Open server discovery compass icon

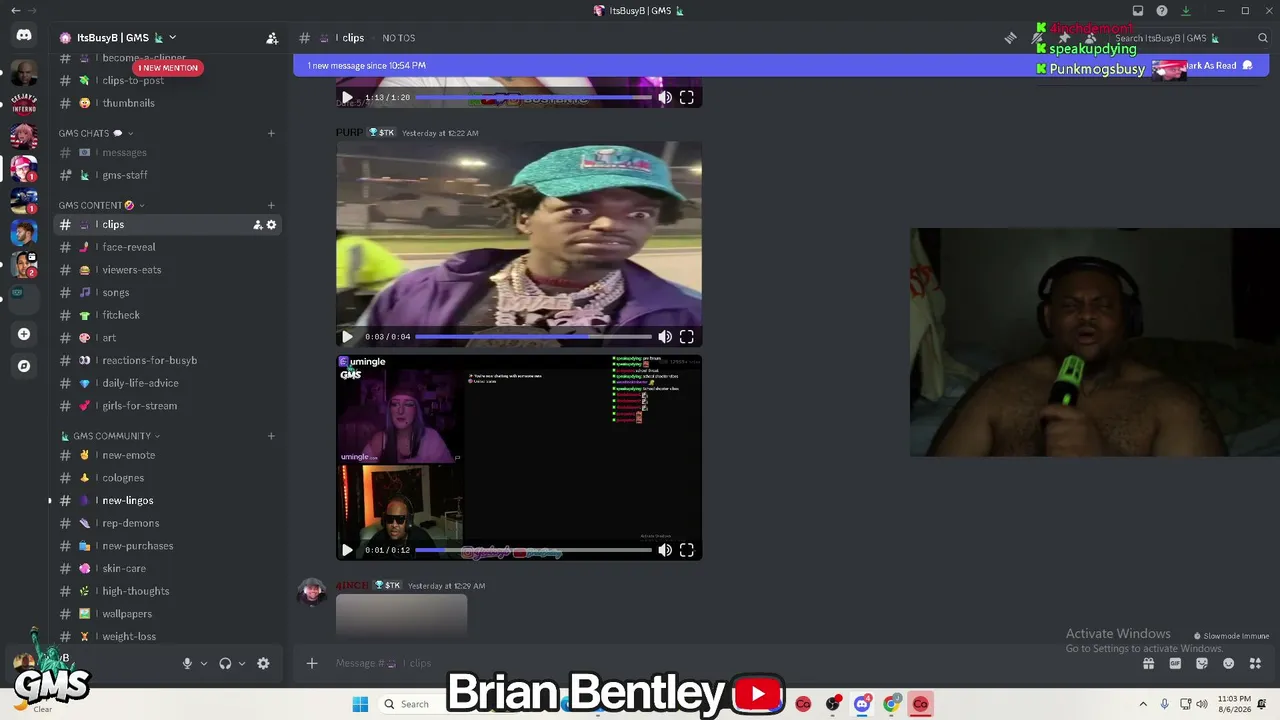pos(24,366)
